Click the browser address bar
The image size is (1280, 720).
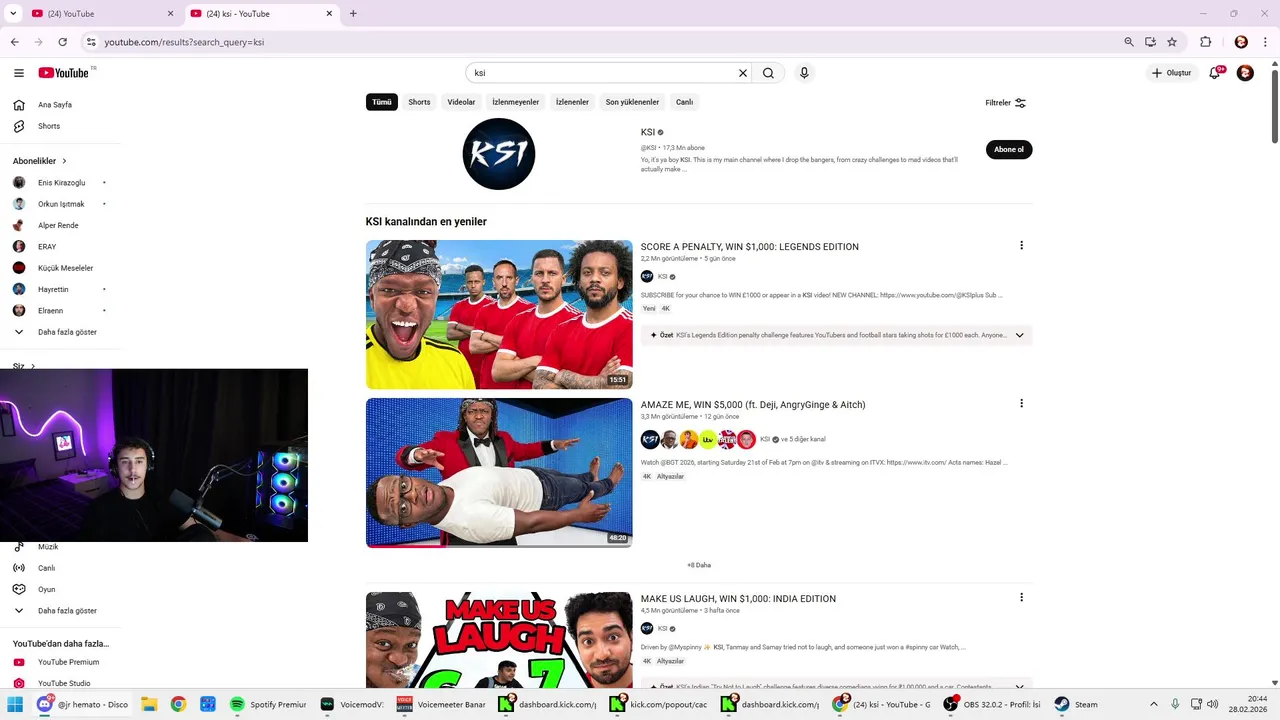pyautogui.click(x=600, y=42)
